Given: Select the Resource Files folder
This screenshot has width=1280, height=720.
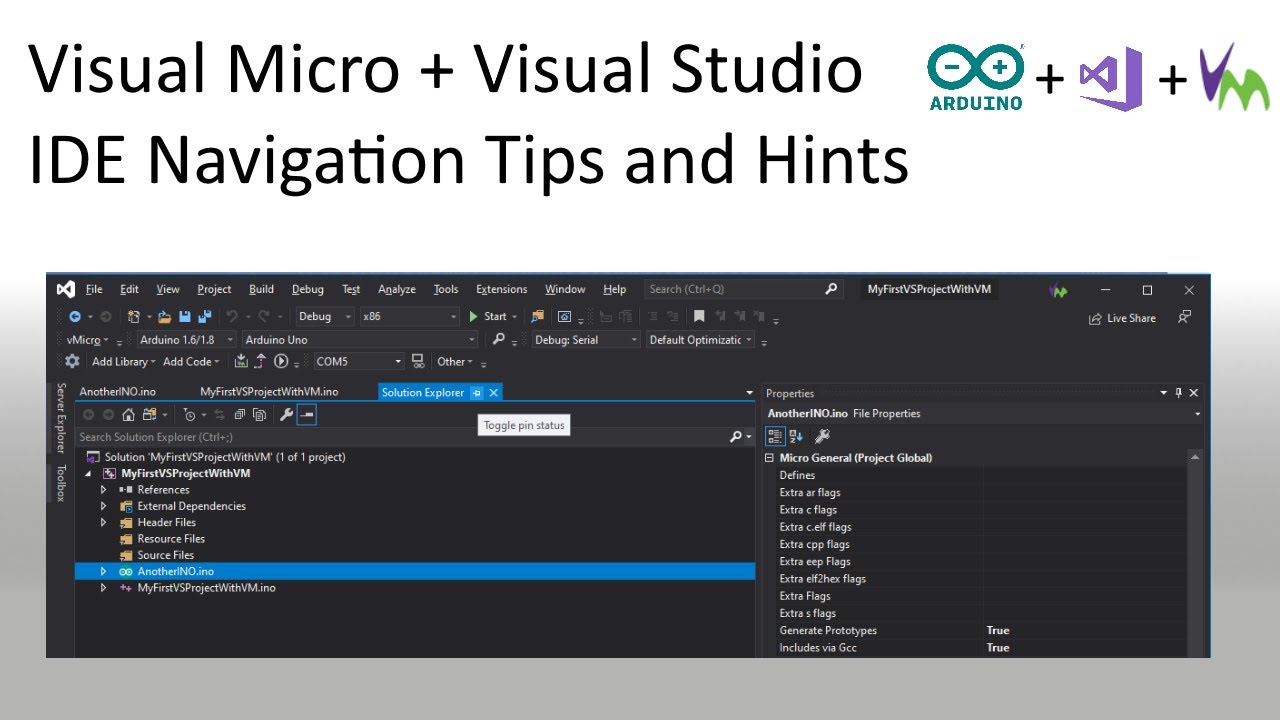Looking at the screenshot, I should 171,539.
